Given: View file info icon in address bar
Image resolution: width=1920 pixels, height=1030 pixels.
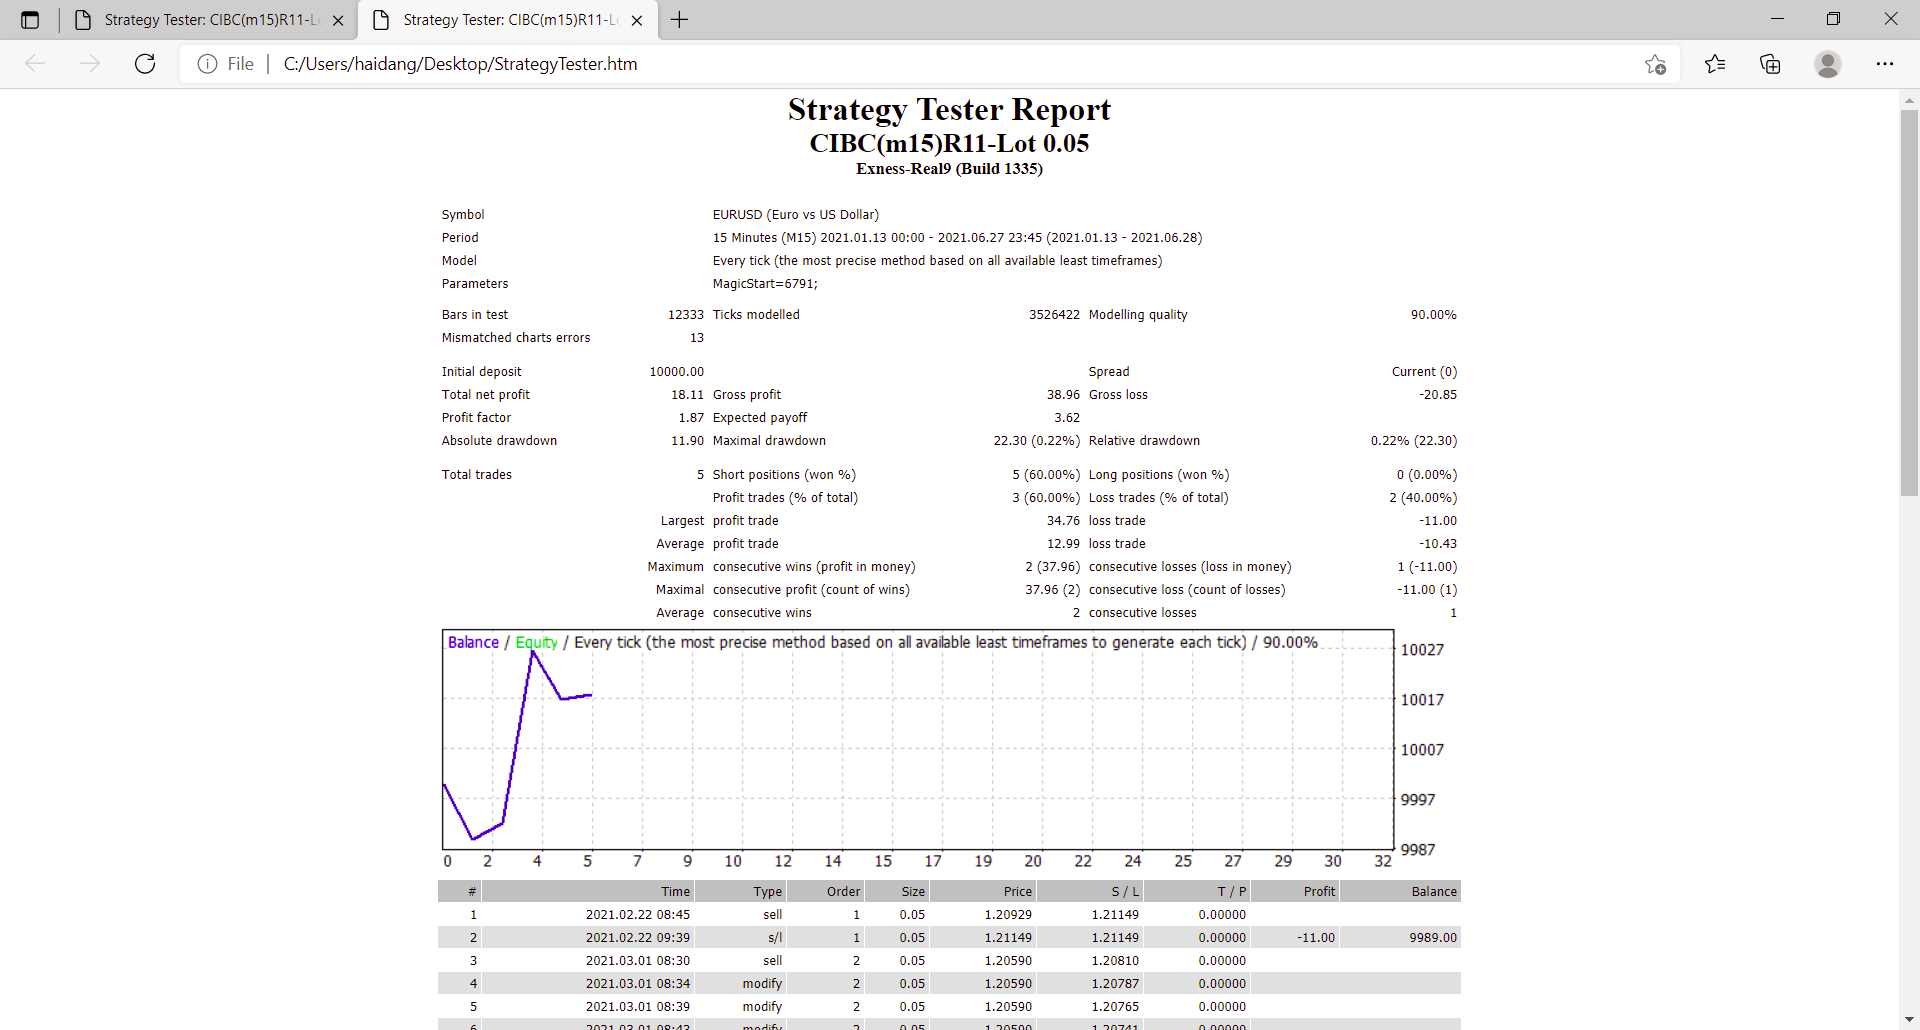Looking at the screenshot, I should [x=207, y=64].
